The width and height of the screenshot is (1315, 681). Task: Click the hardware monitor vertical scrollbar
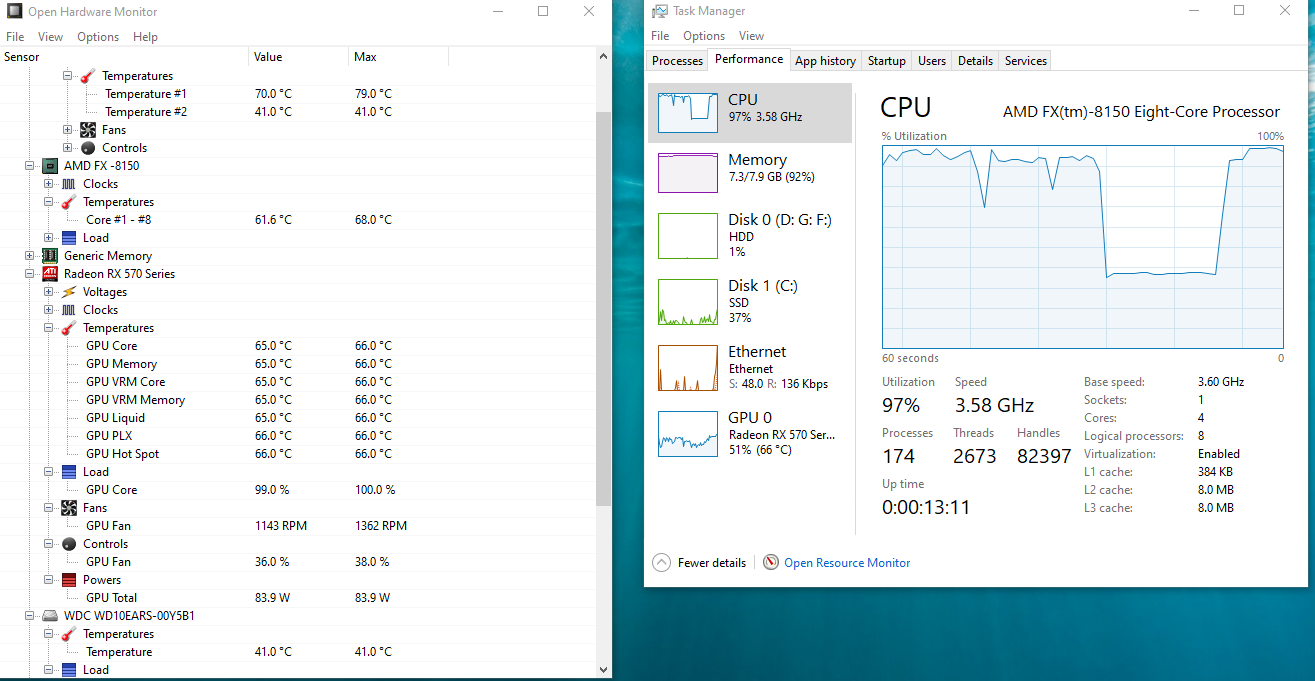[603, 308]
